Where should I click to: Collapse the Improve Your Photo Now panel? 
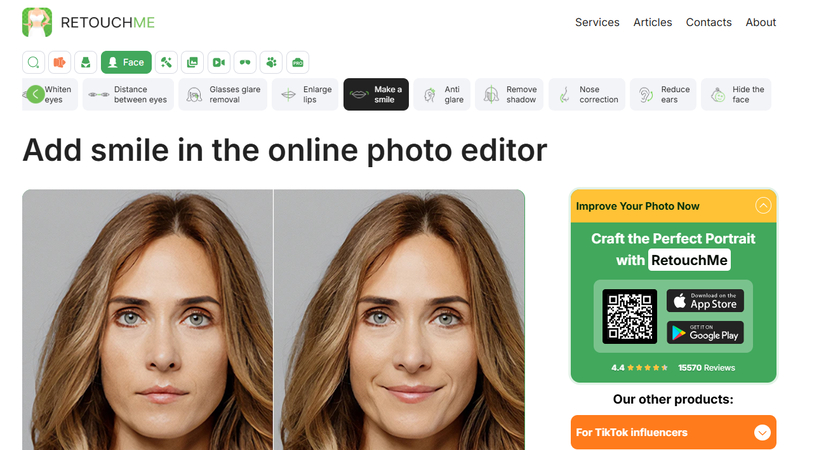(763, 206)
